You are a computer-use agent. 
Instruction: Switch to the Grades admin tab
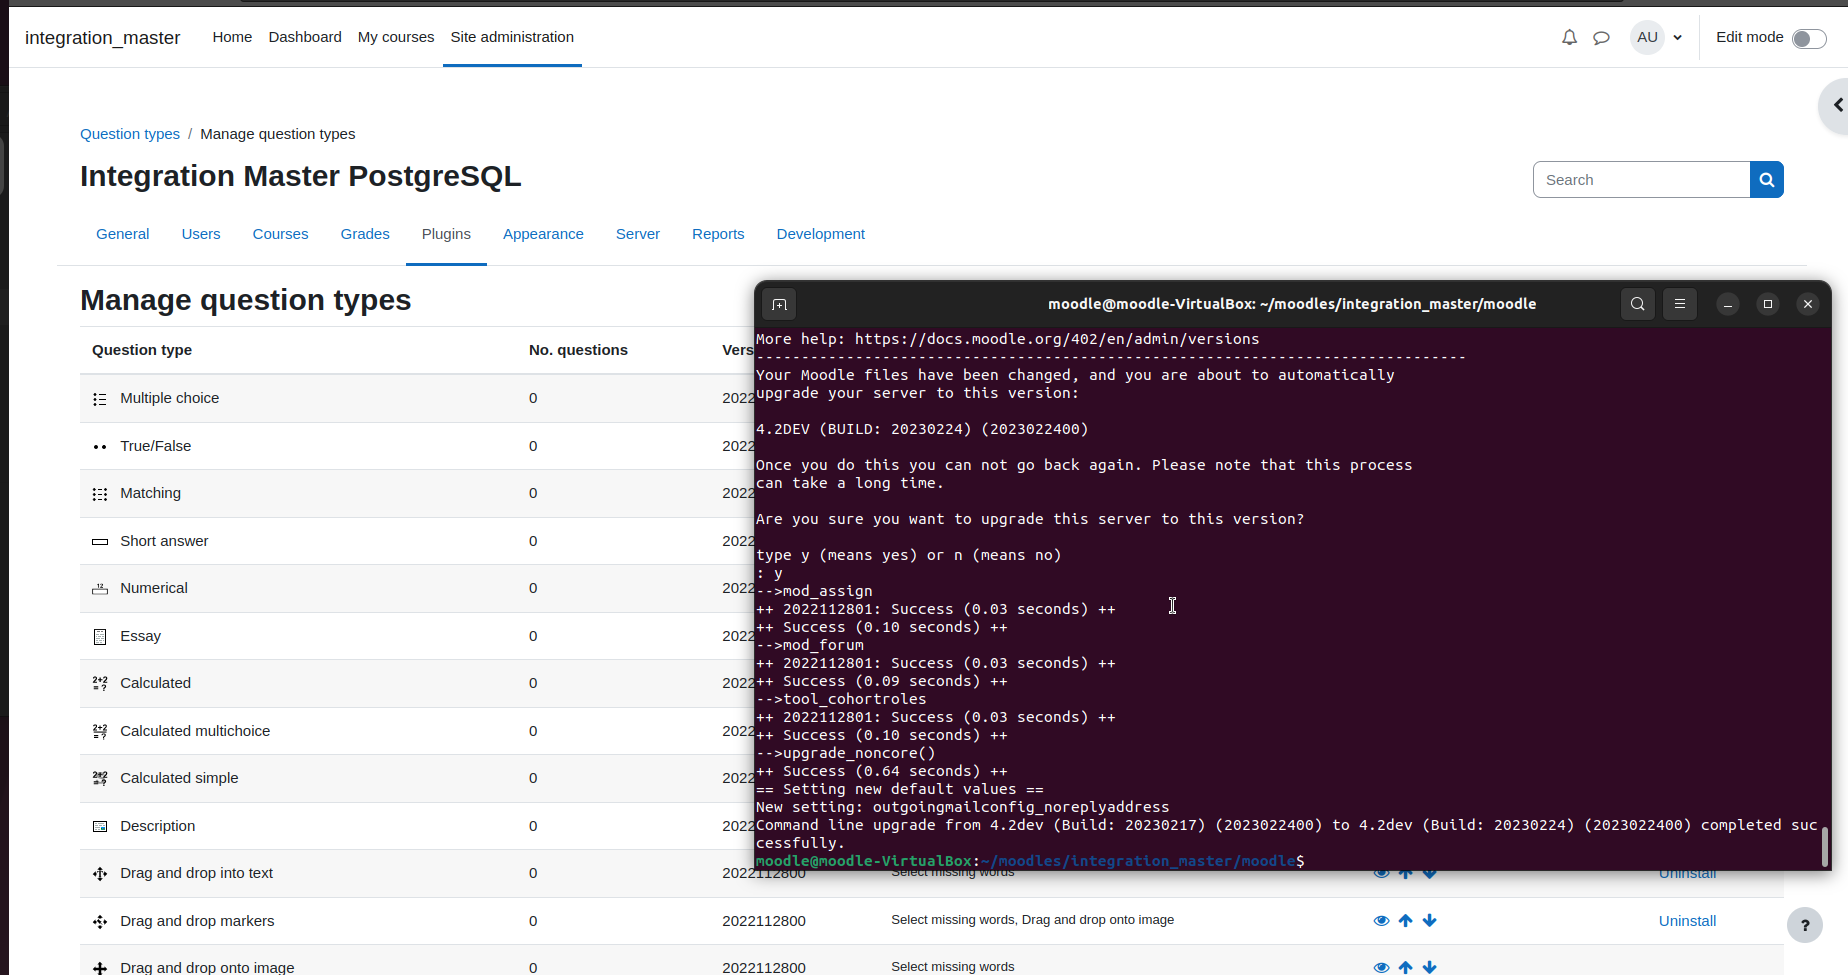[365, 234]
